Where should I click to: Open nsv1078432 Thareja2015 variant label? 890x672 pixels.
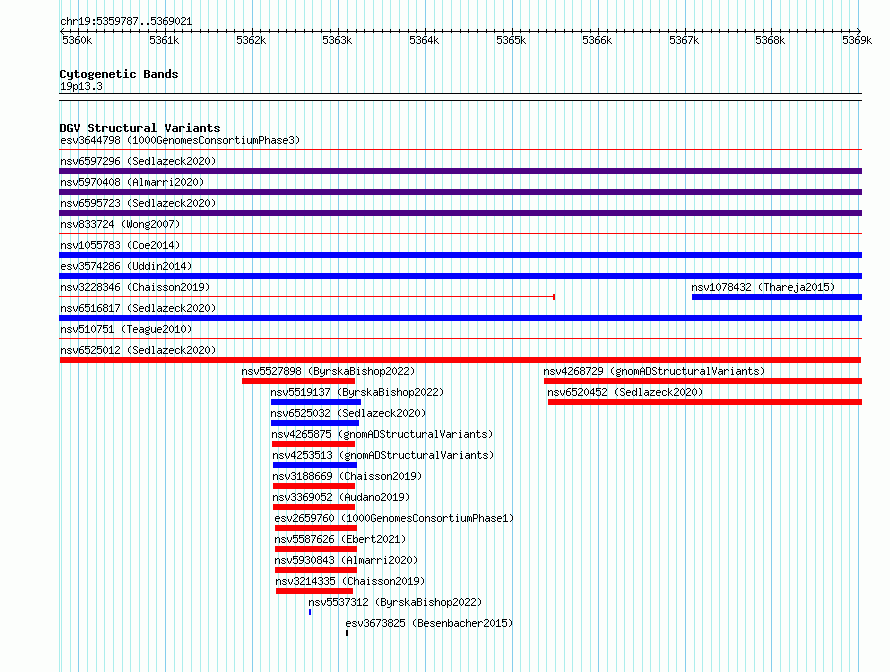pyautogui.click(x=763, y=287)
